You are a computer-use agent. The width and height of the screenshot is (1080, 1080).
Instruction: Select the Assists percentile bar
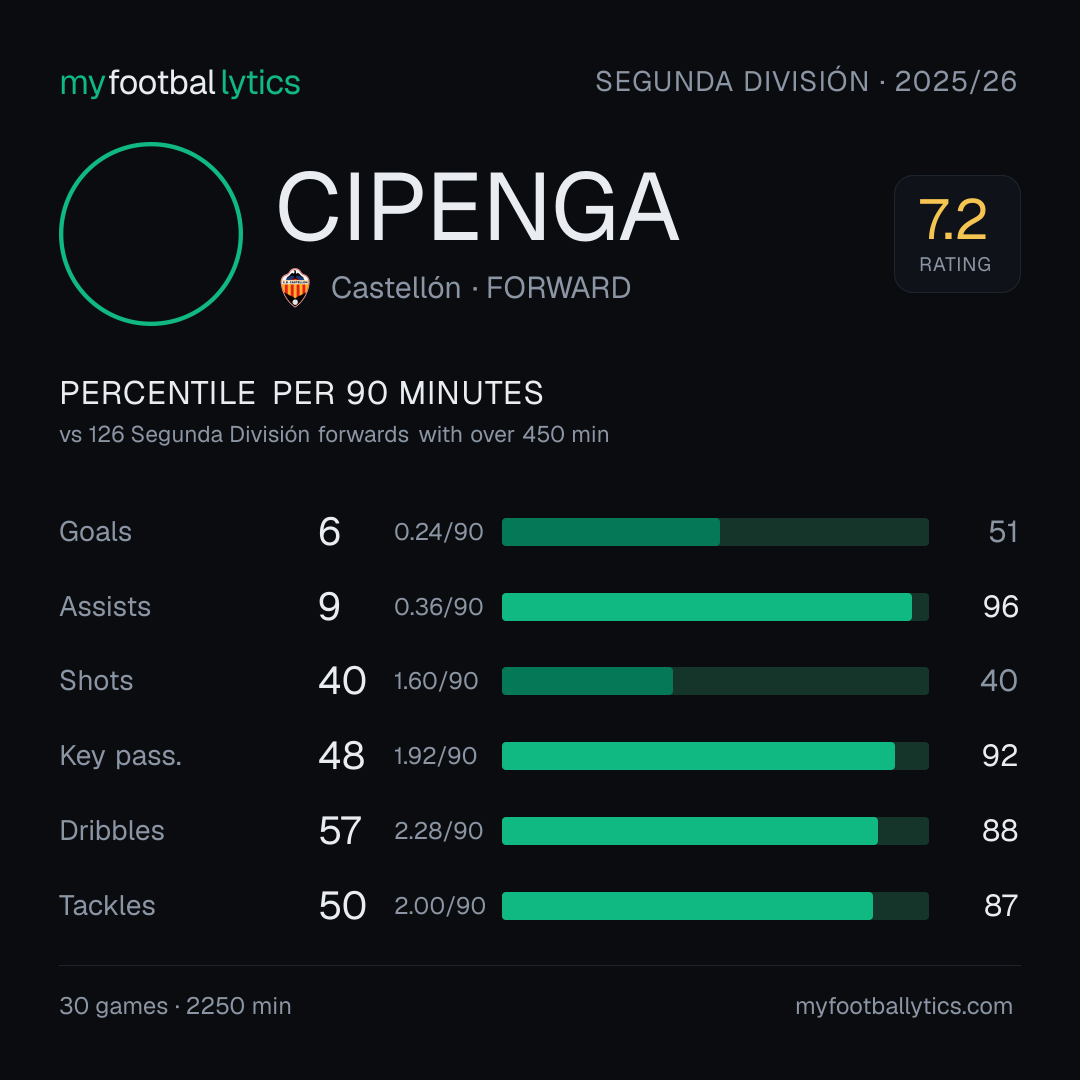click(715, 607)
